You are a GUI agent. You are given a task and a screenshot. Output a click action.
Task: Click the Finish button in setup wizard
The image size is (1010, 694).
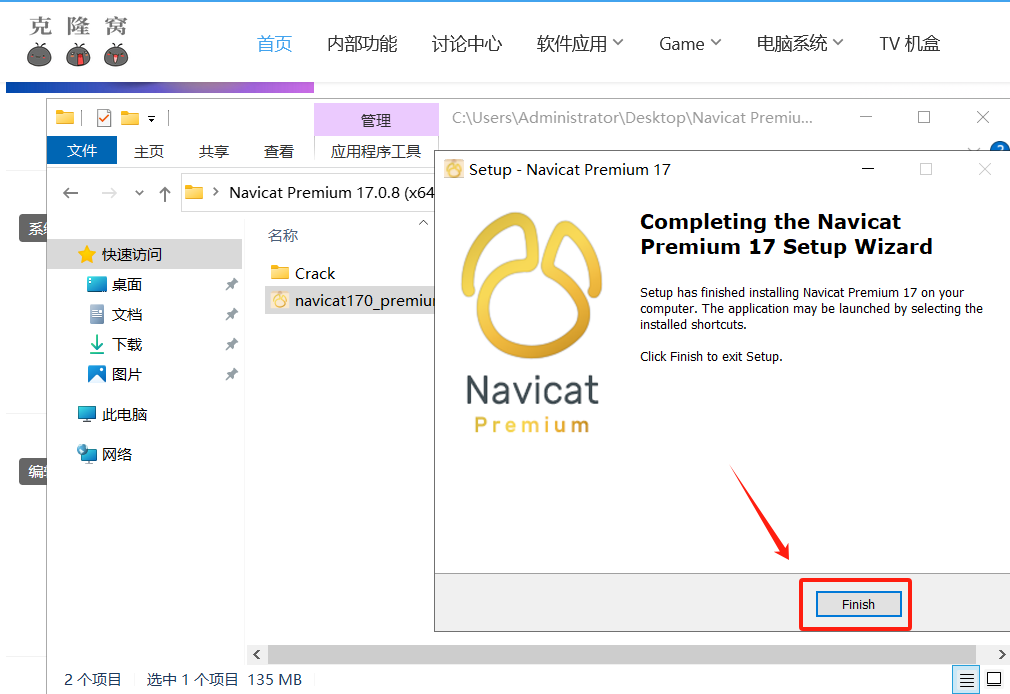(x=858, y=604)
